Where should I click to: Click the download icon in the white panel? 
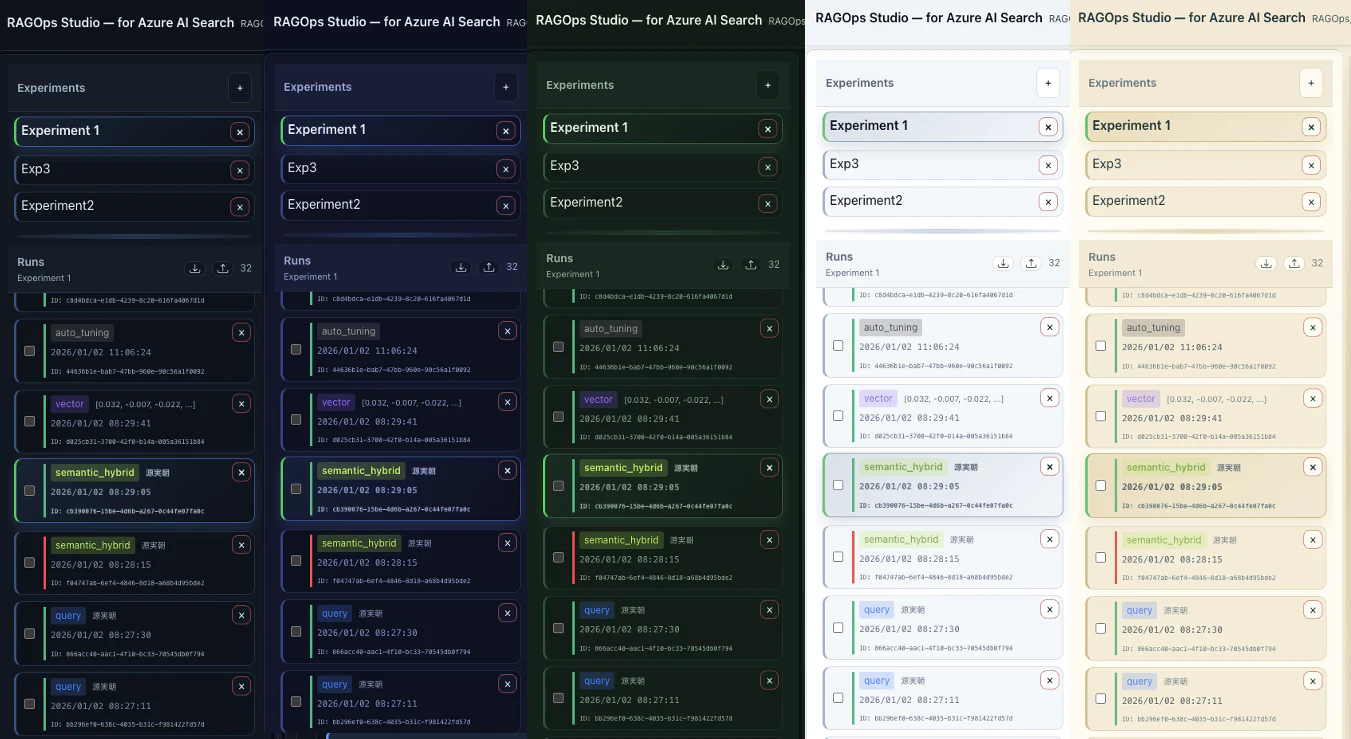[x=1003, y=263]
